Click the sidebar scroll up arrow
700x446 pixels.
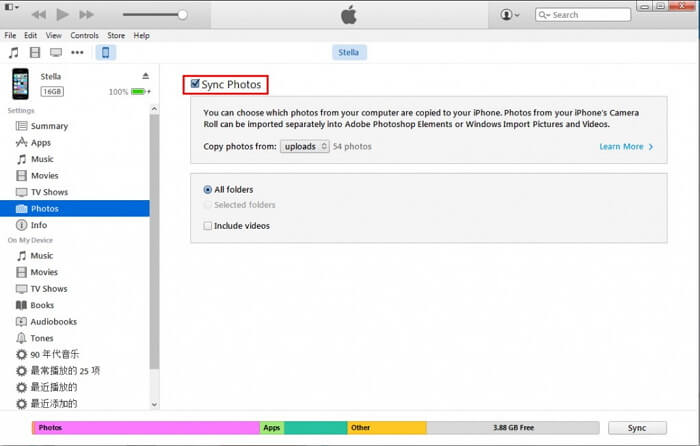[x=154, y=109]
